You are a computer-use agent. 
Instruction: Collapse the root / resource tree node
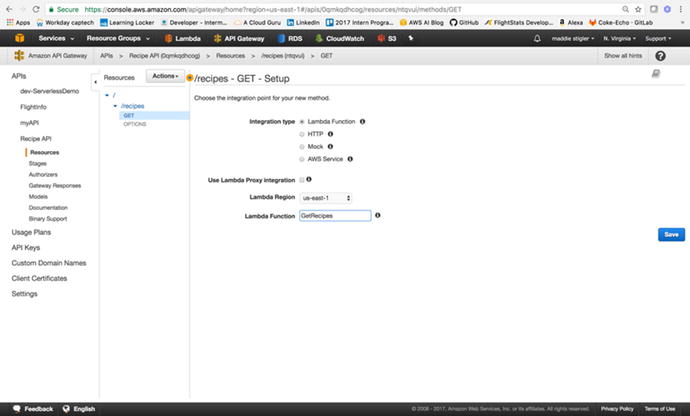pos(107,95)
